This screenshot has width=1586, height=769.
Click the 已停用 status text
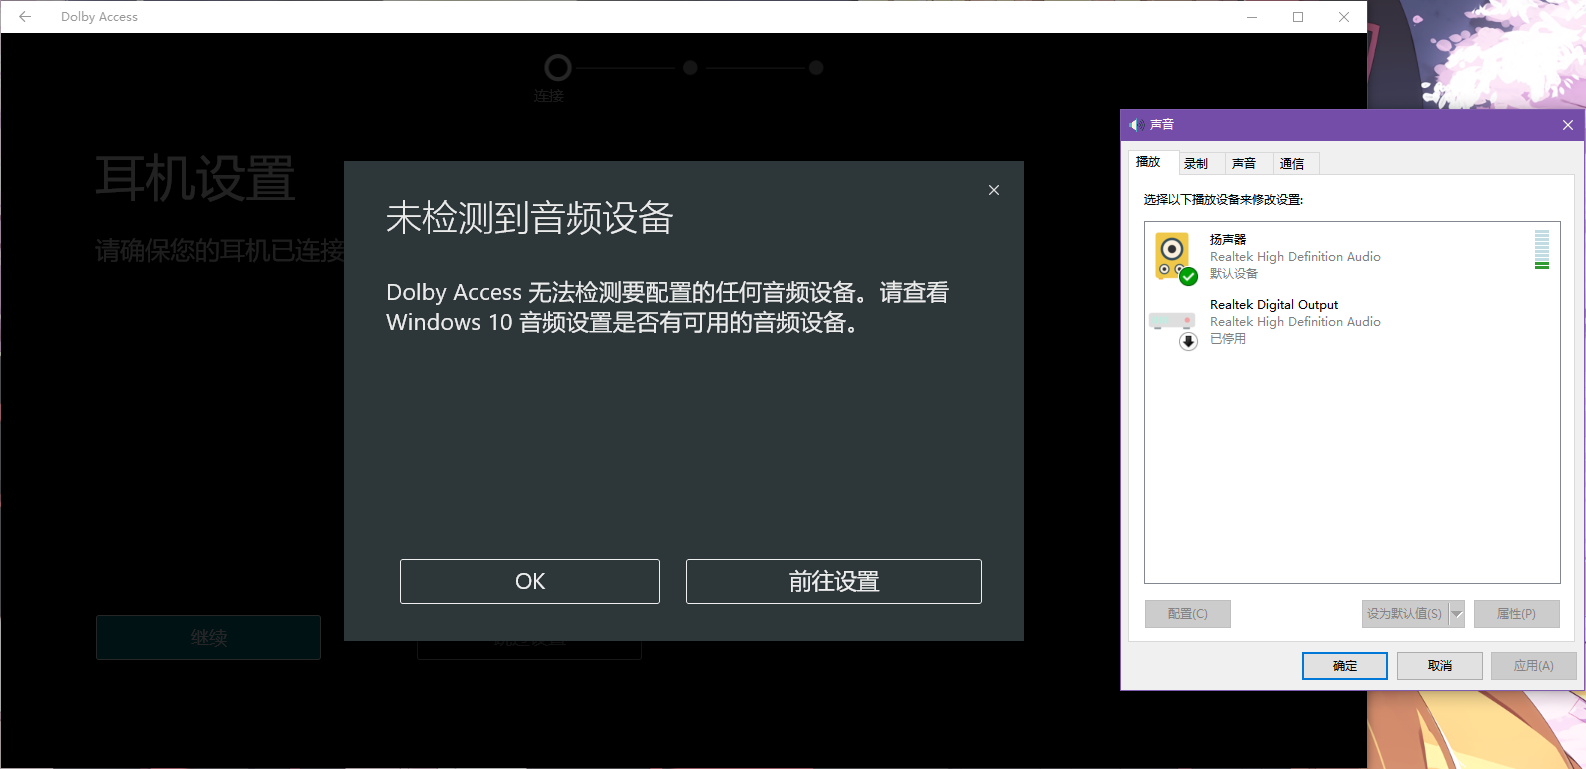(1228, 338)
